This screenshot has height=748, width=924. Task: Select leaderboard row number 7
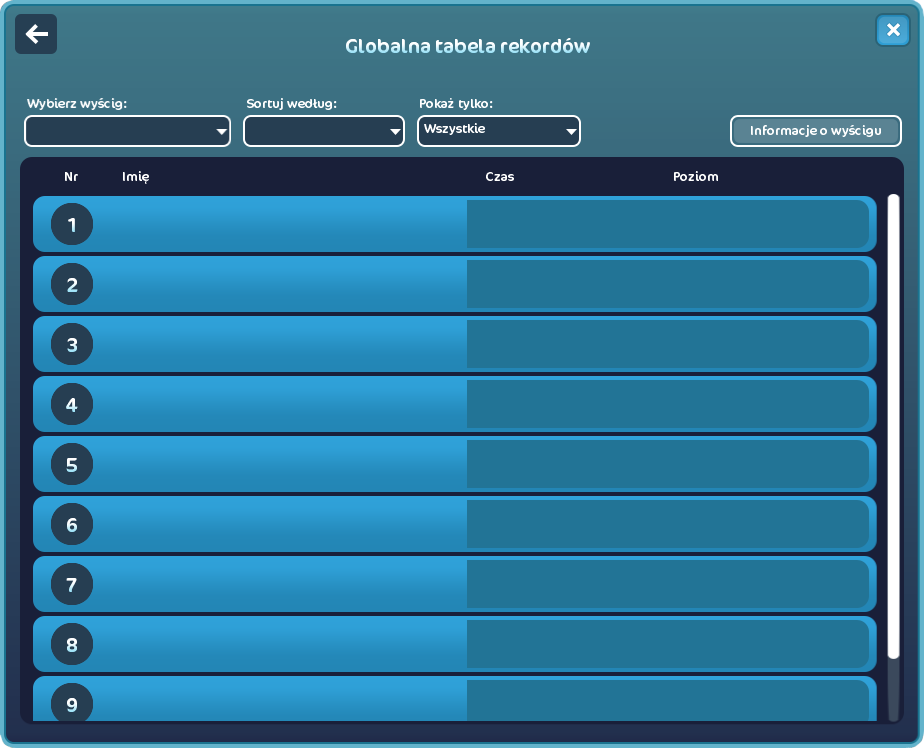pyautogui.click(x=454, y=584)
